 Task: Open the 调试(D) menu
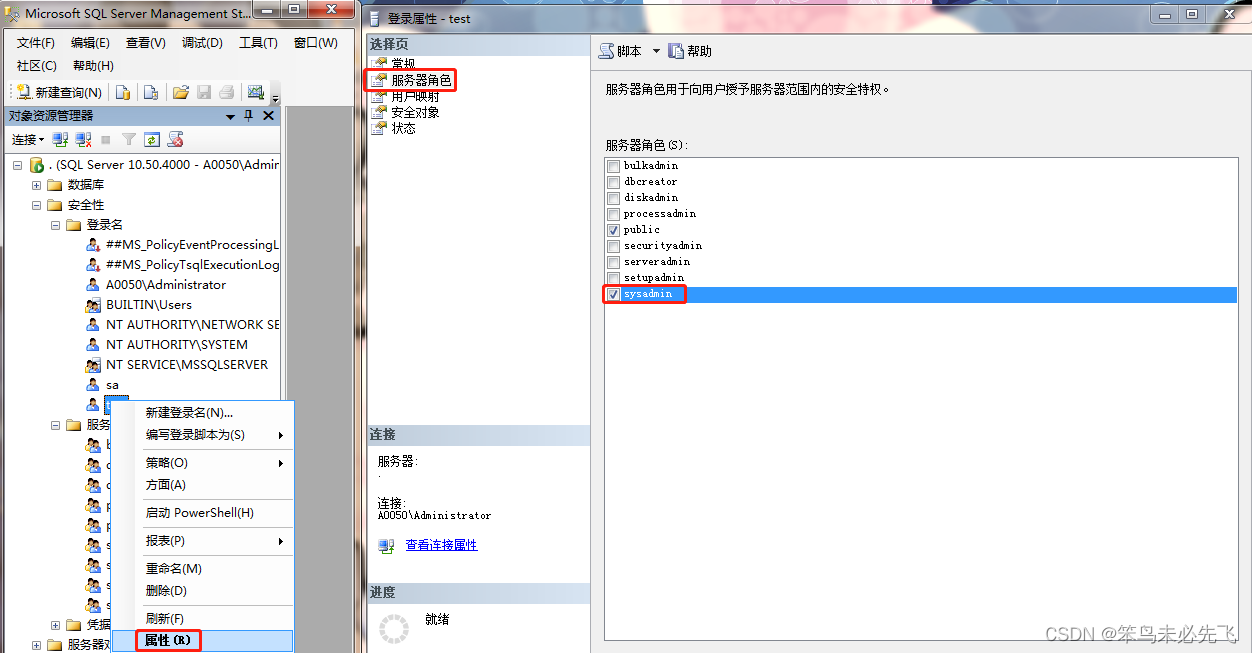202,43
